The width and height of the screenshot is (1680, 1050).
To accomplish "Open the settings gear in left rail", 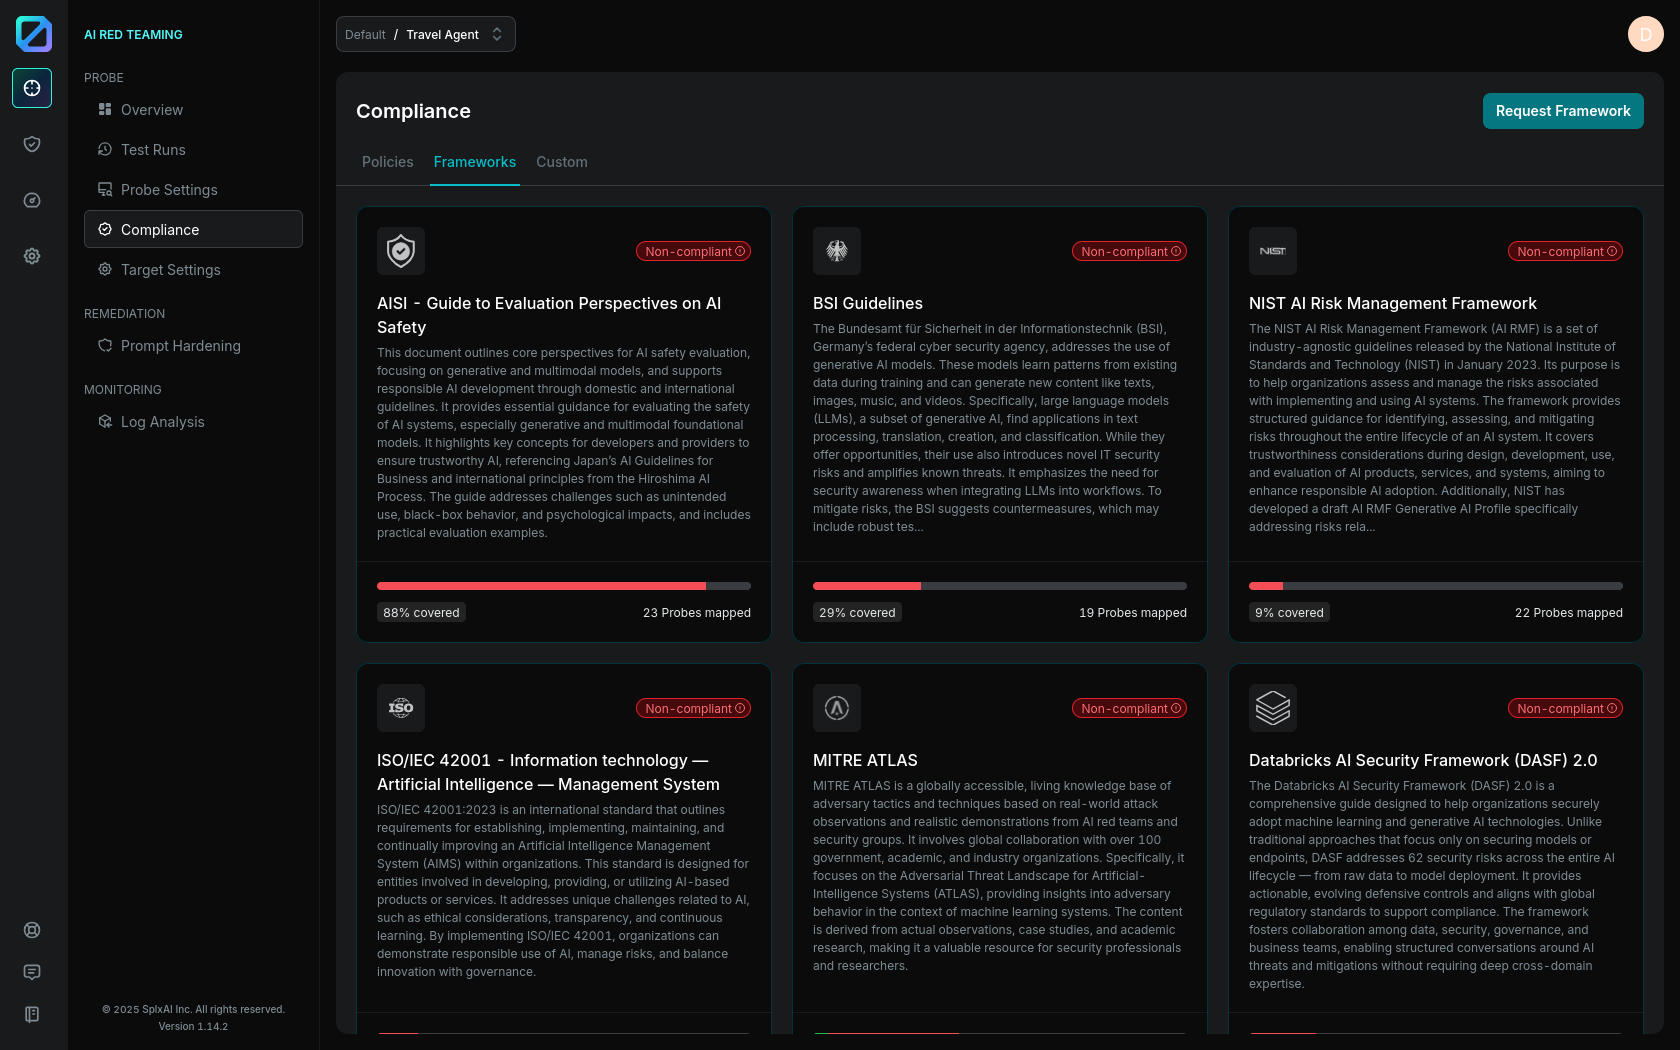I will point(32,256).
